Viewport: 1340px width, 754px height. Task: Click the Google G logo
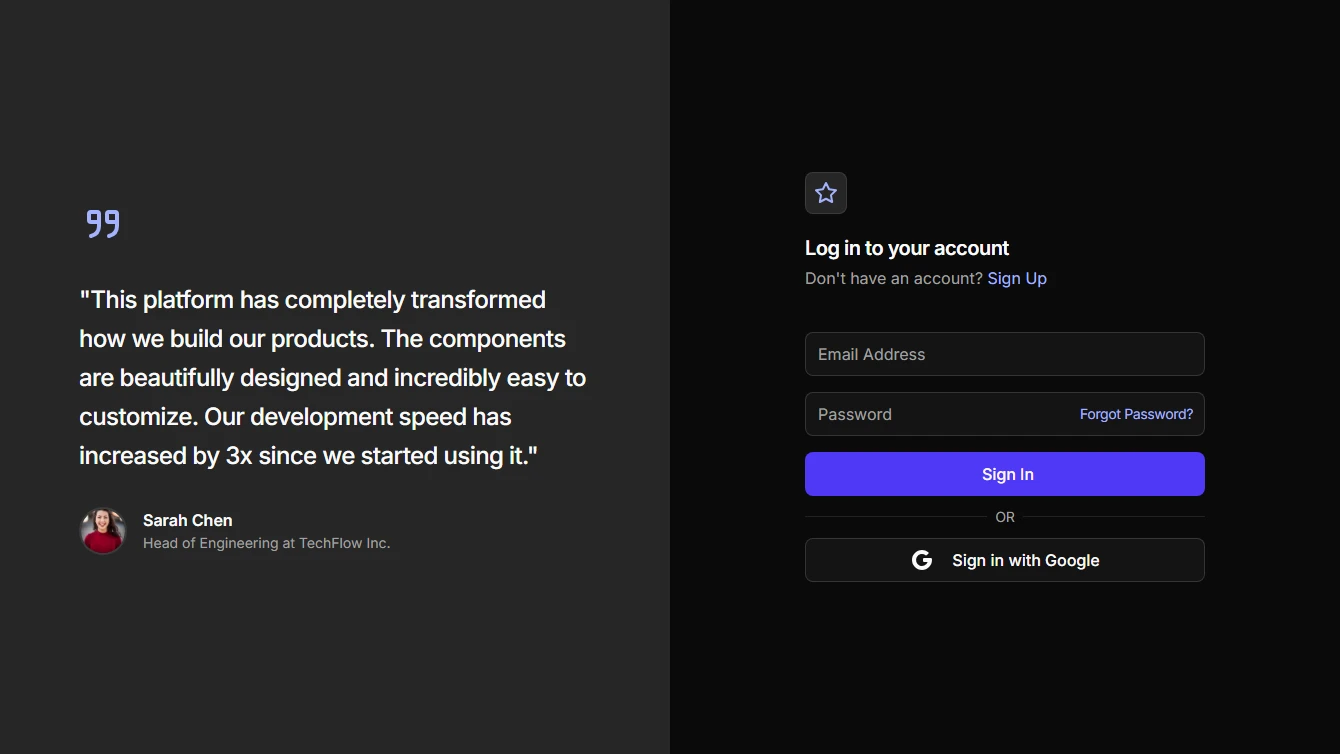coord(921,560)
